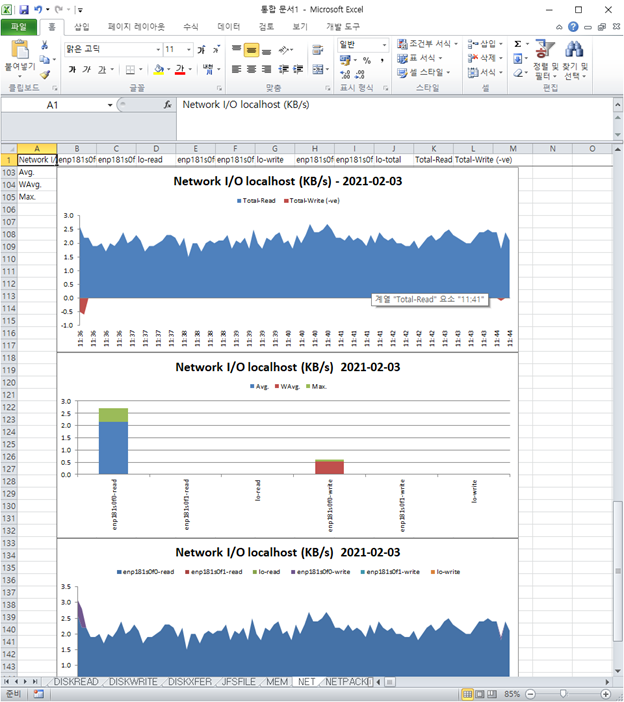Screen dimensions: 624x702
Task: Decrease font size
Action: tap(216, 49)
